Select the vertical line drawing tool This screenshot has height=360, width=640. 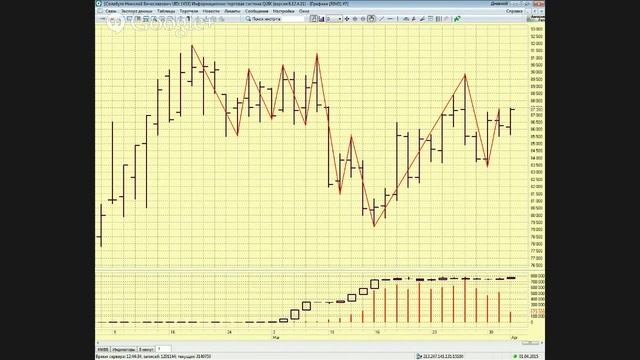[x=398, y=19]
